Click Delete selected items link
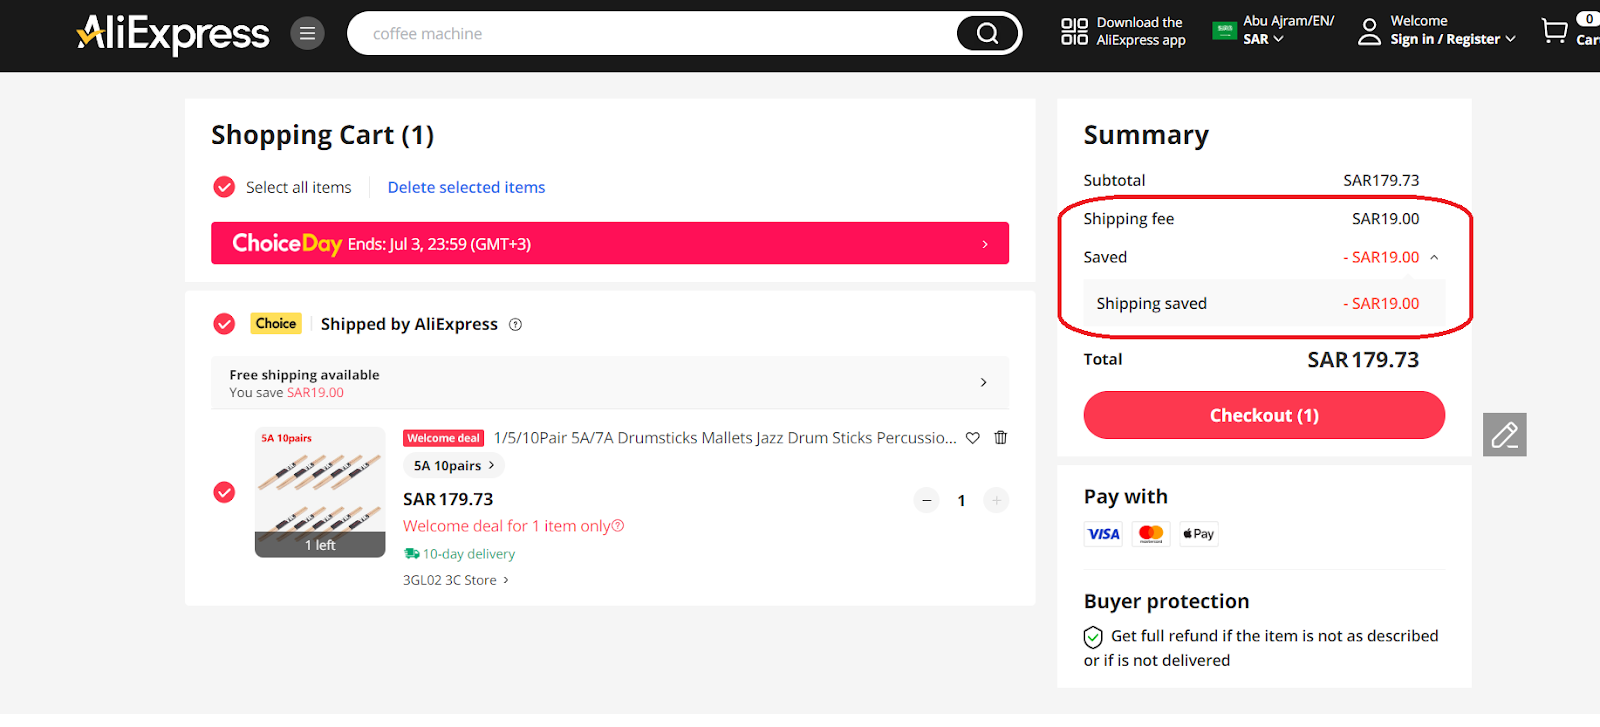The image size is (1600, 727). (466, 187)
